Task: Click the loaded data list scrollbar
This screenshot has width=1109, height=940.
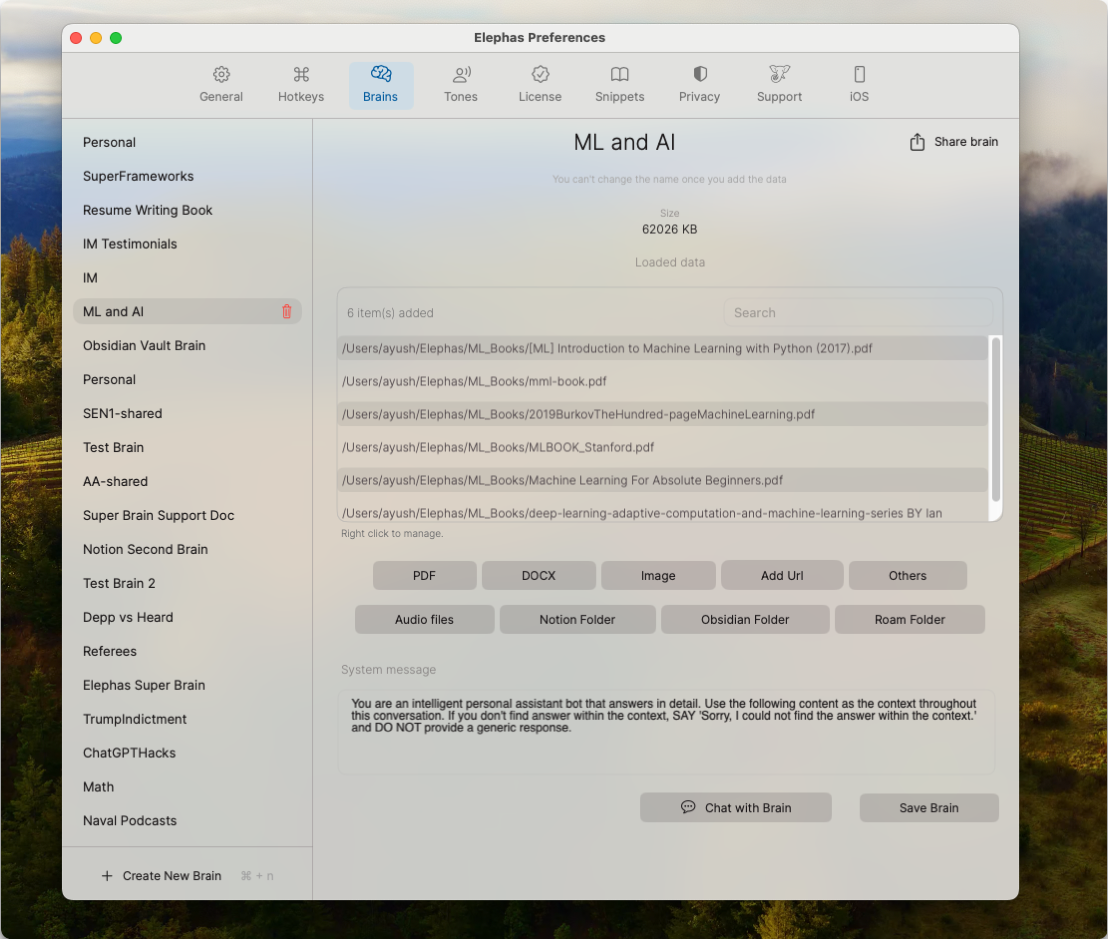Action: [x=995, y=420]
